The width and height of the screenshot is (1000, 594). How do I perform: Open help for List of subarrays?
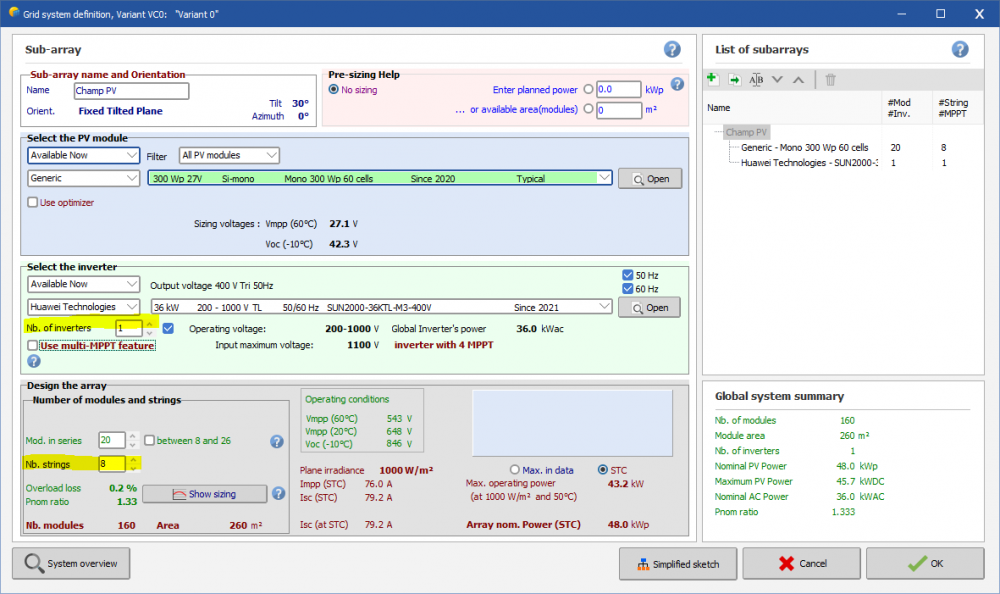[x=960, y=49]
